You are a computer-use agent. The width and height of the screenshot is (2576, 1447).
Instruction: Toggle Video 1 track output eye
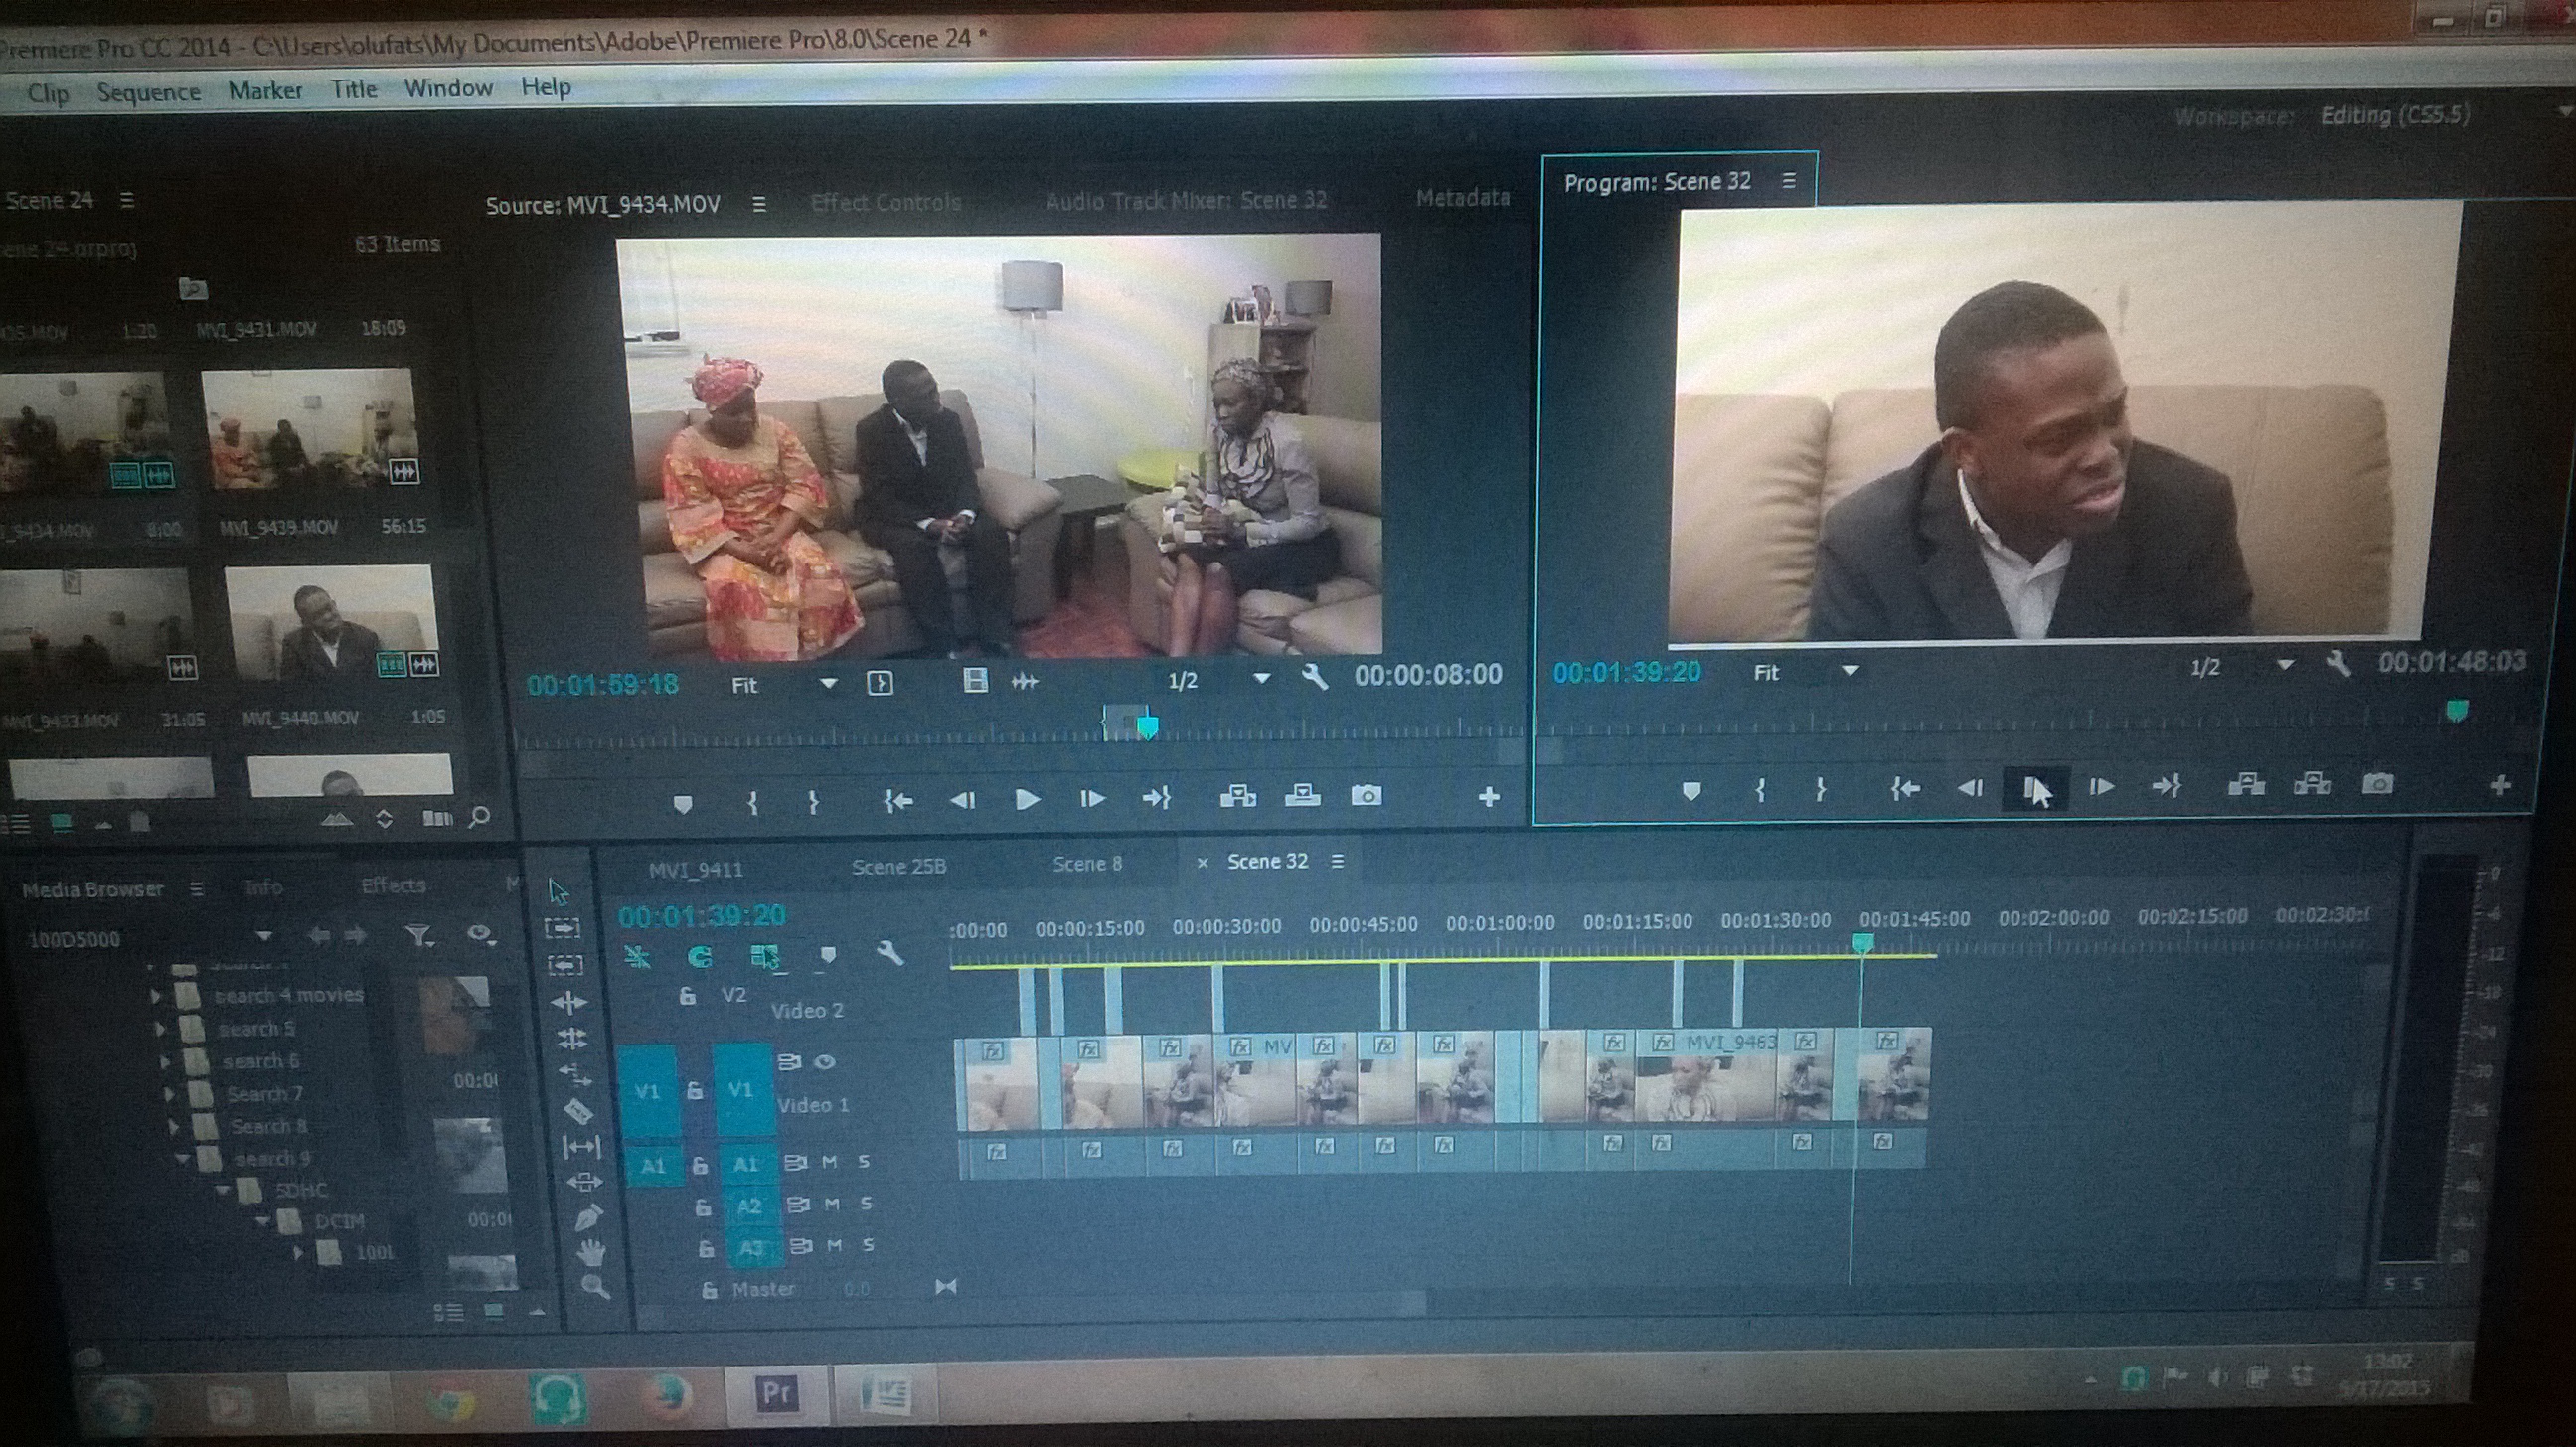tap(825, 1062)
